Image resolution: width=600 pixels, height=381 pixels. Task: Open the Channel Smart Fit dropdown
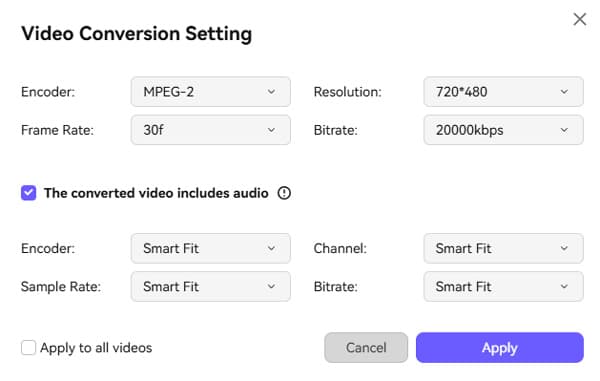pyautogui.click(x=504, y=248)
